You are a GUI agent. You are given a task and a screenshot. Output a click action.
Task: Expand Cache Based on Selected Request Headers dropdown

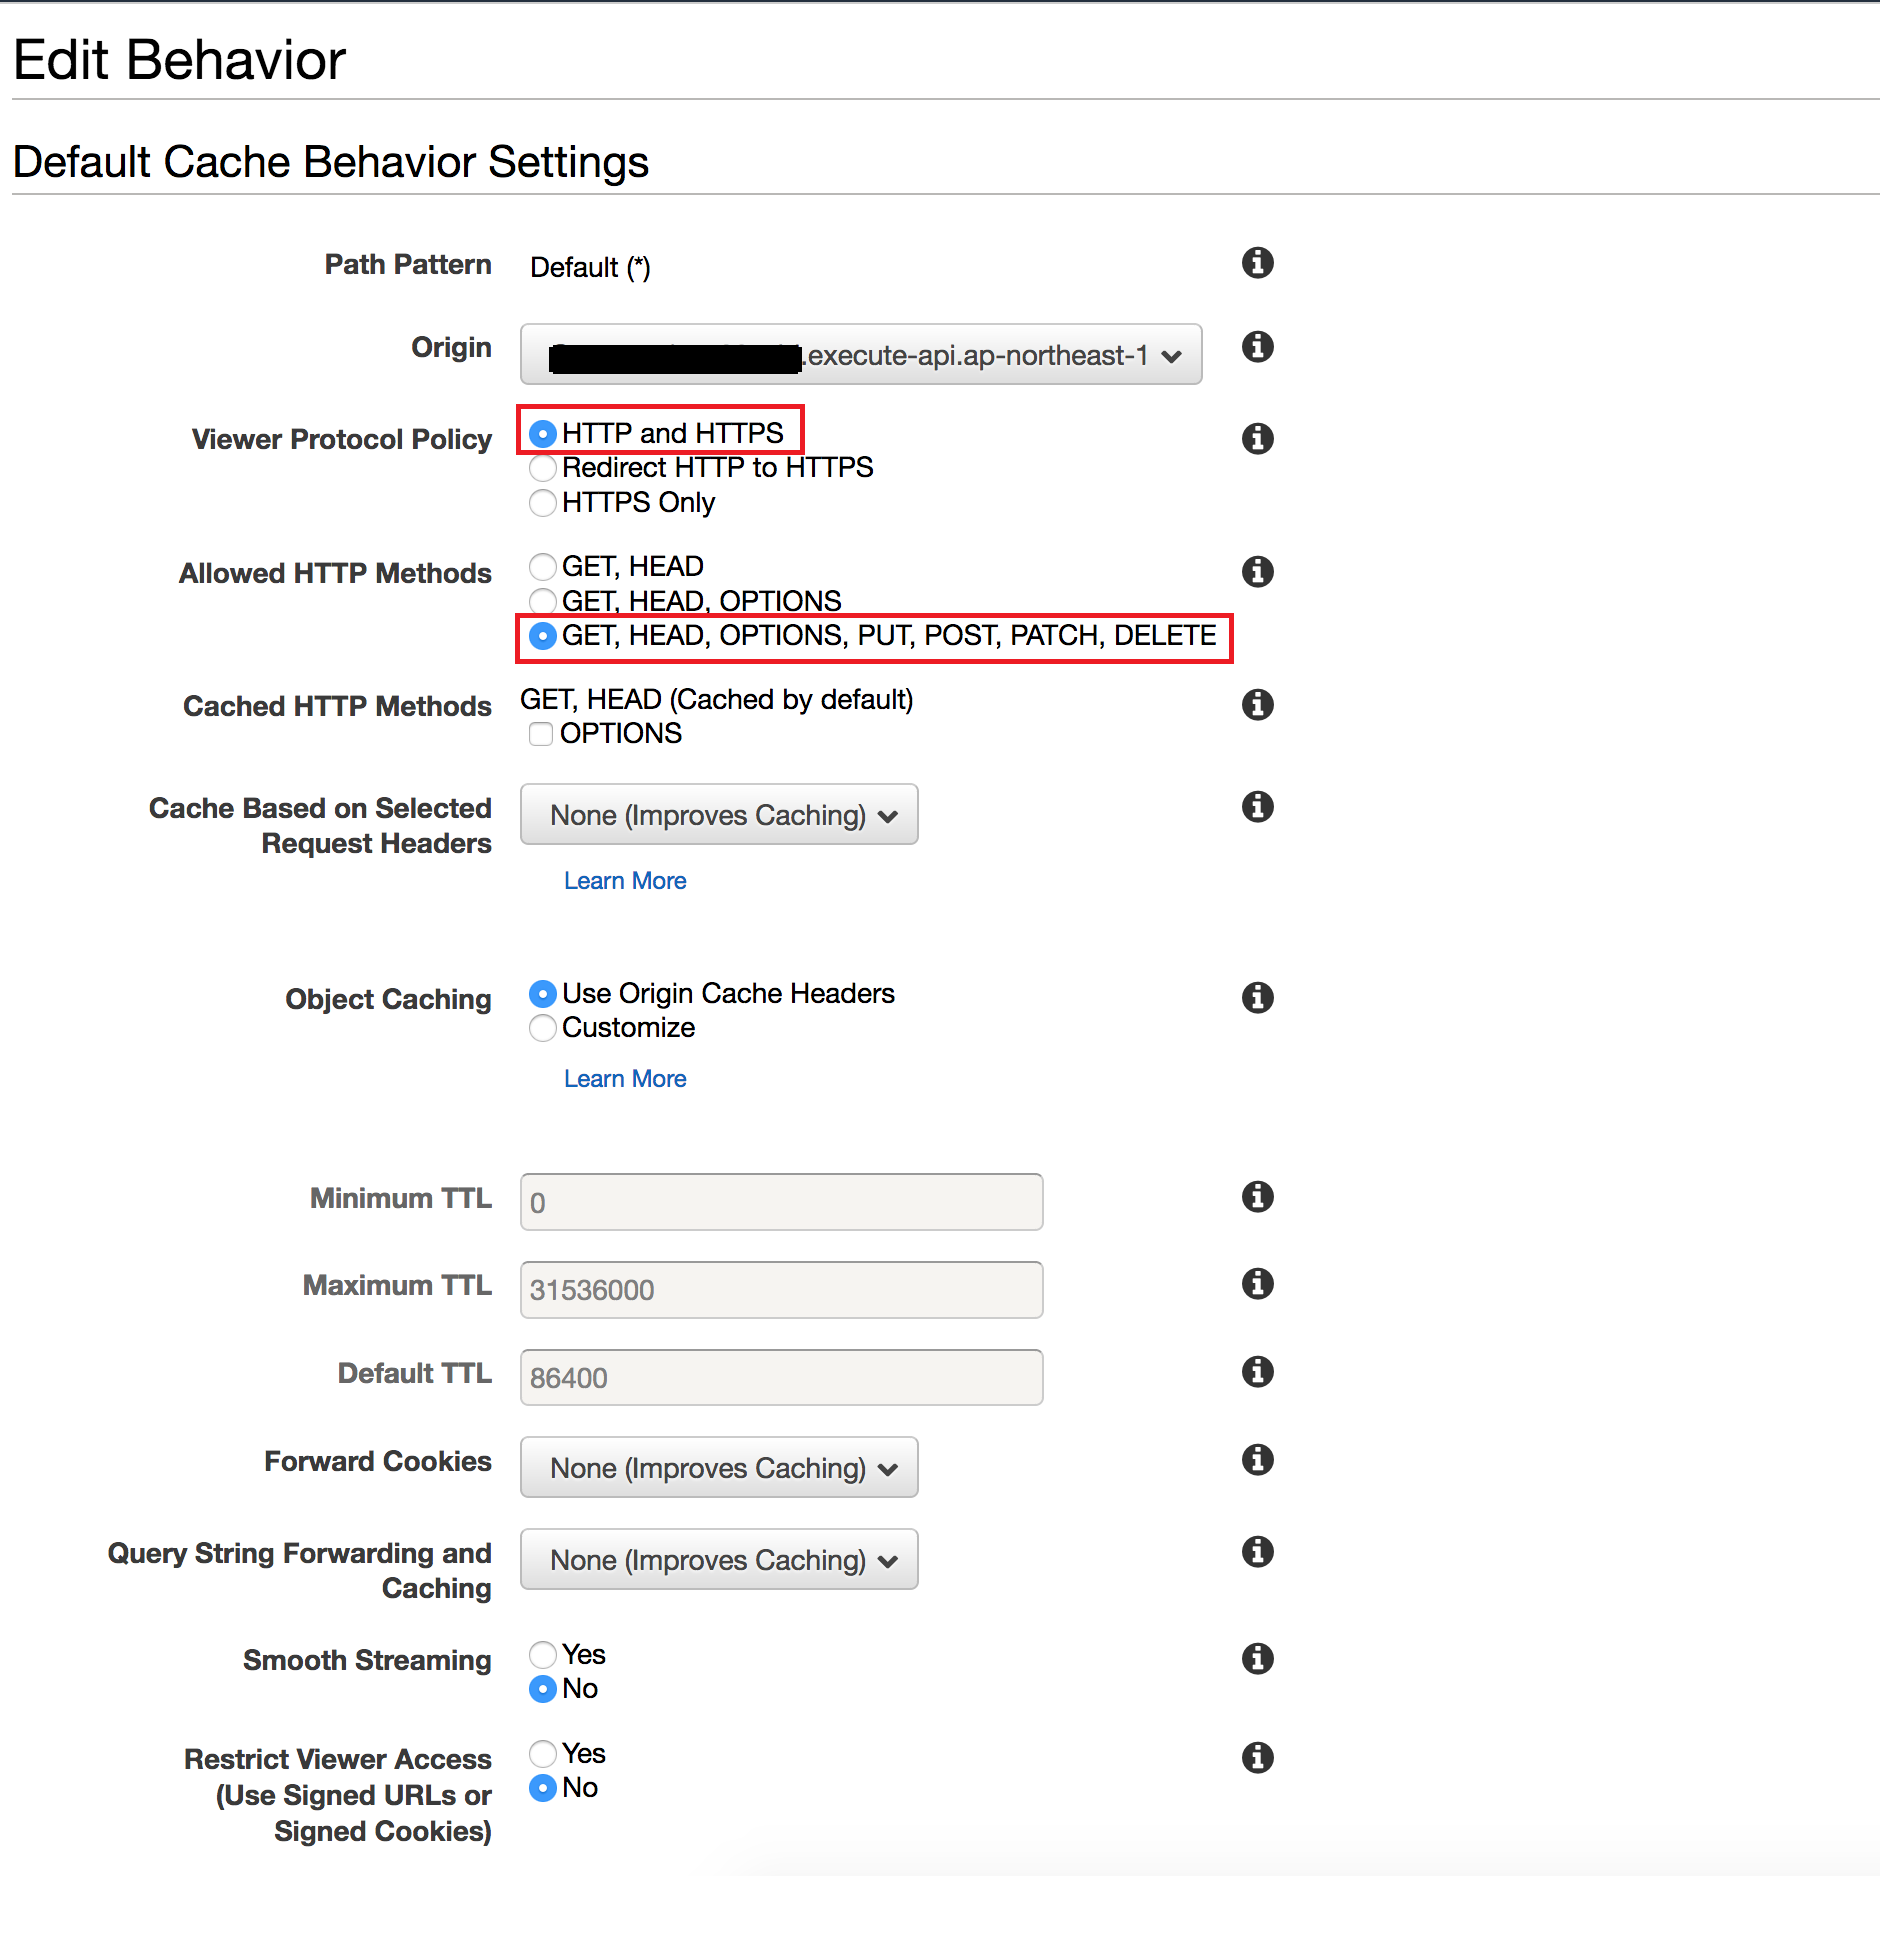[x=718, y=815]
